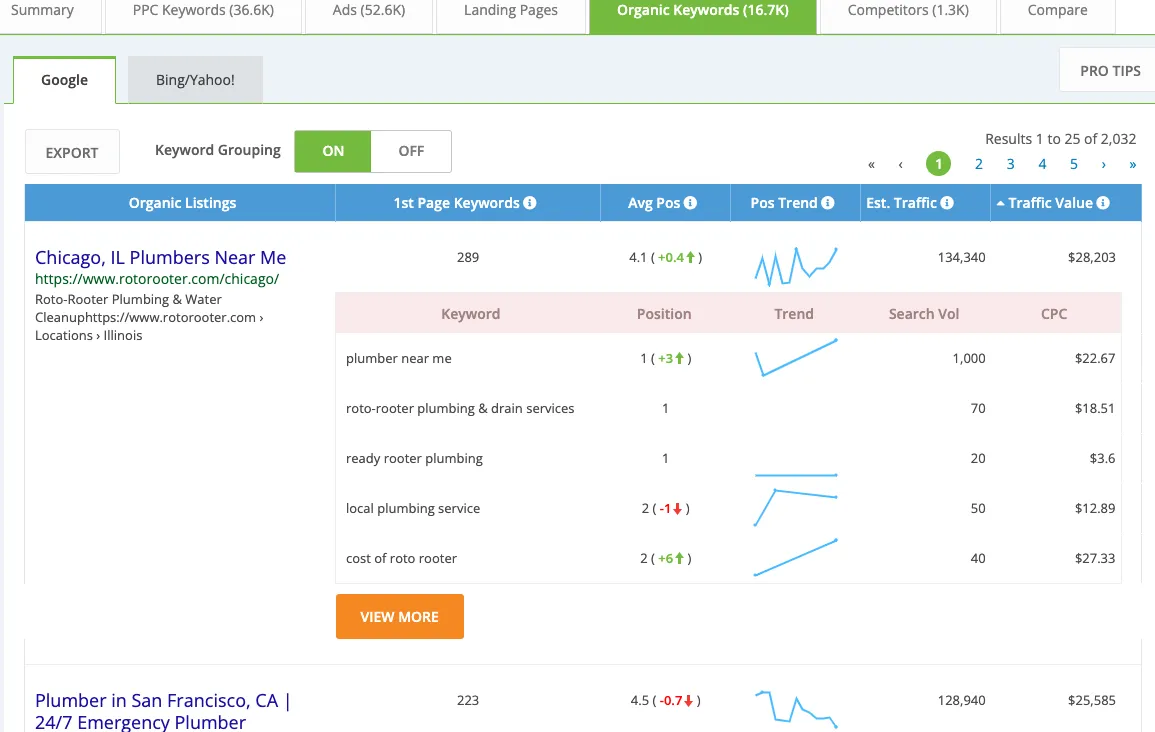The image size is (1155, 732).
Task: Click keyword 'plumber near me'
Action: tap(399, 359)
